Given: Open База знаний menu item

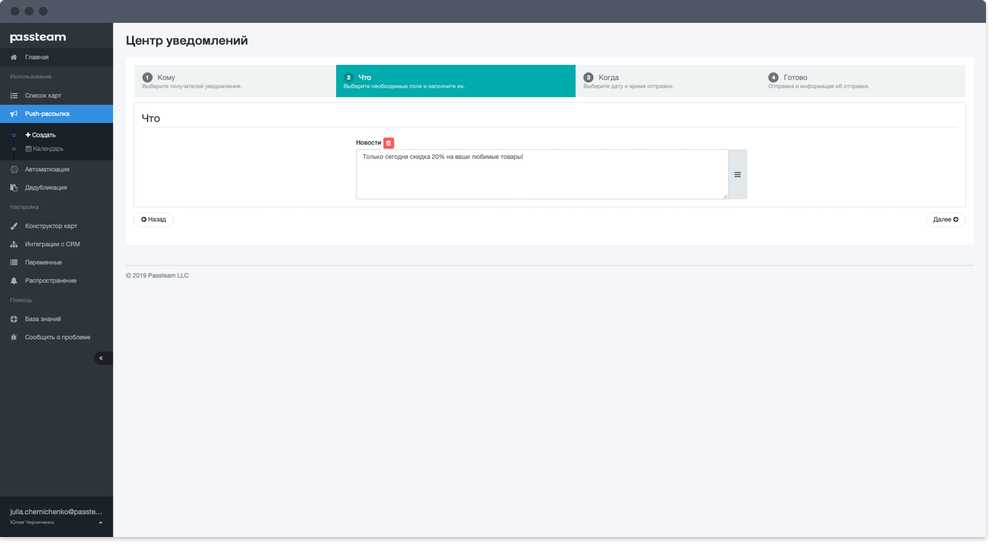Looking at the screenshot, I should coord(56,319).
